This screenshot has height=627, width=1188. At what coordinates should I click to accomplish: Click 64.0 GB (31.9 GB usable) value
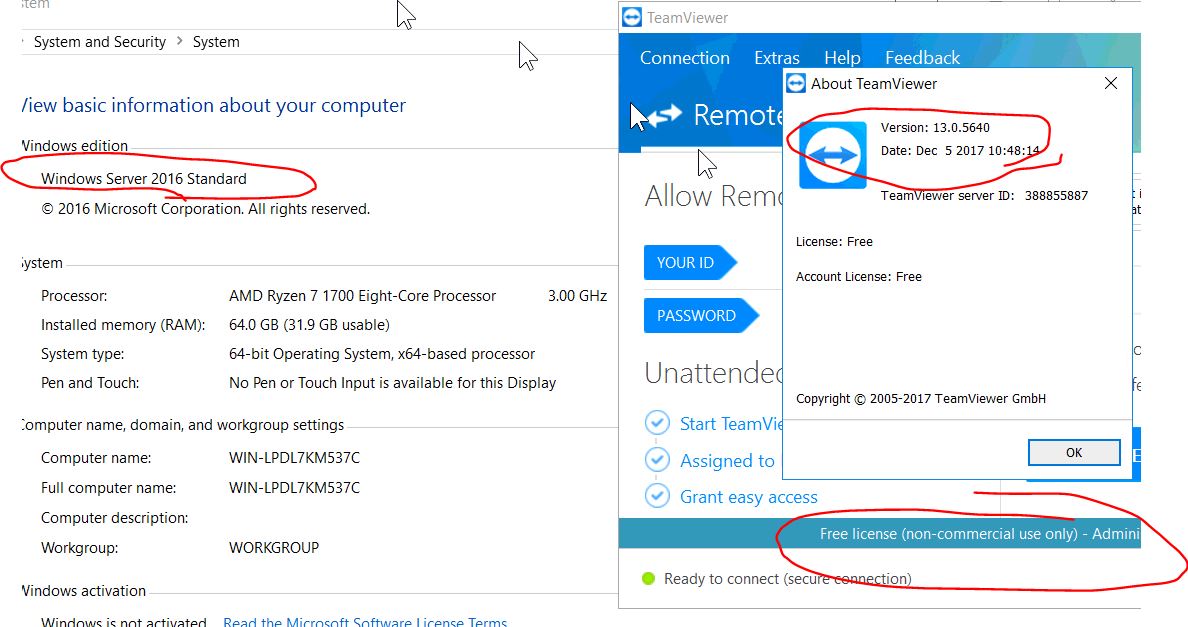[x=309, y=325]
